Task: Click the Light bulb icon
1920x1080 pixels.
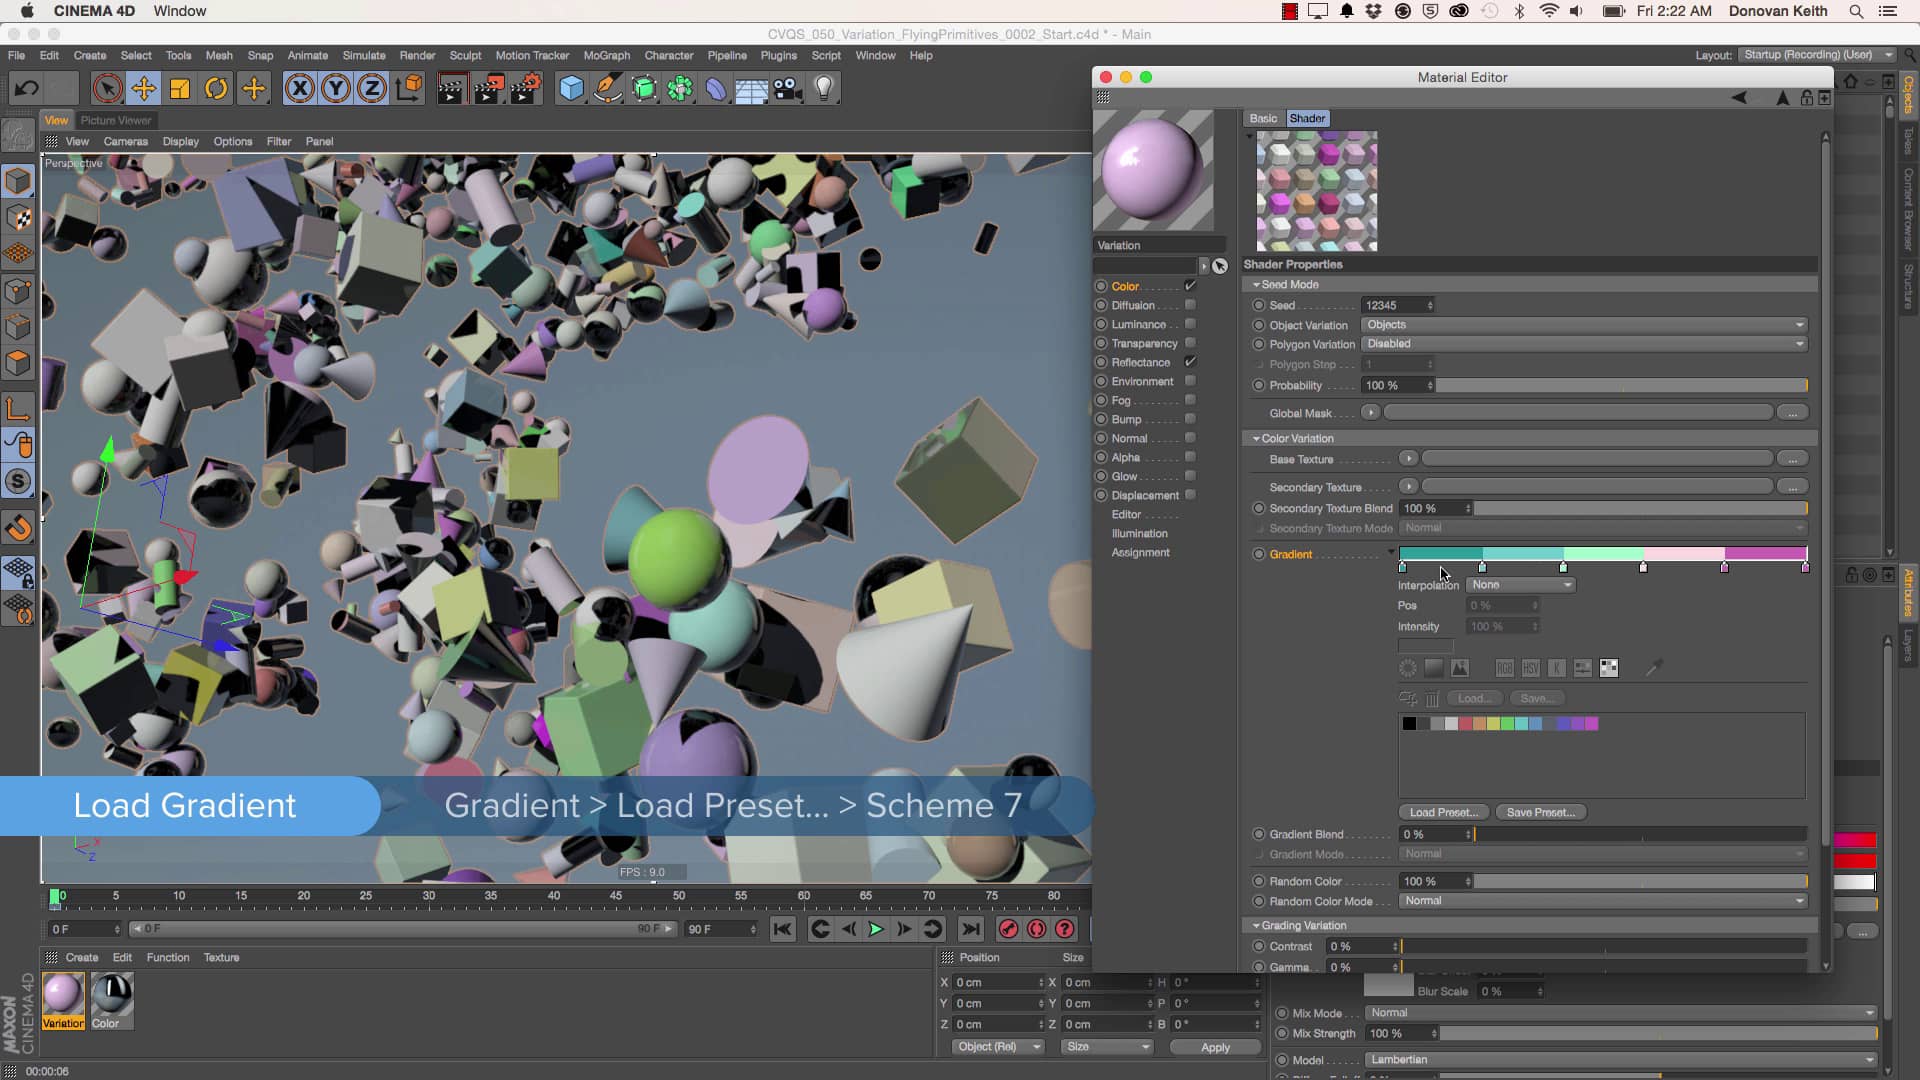Action: click(x=824, y=88)
